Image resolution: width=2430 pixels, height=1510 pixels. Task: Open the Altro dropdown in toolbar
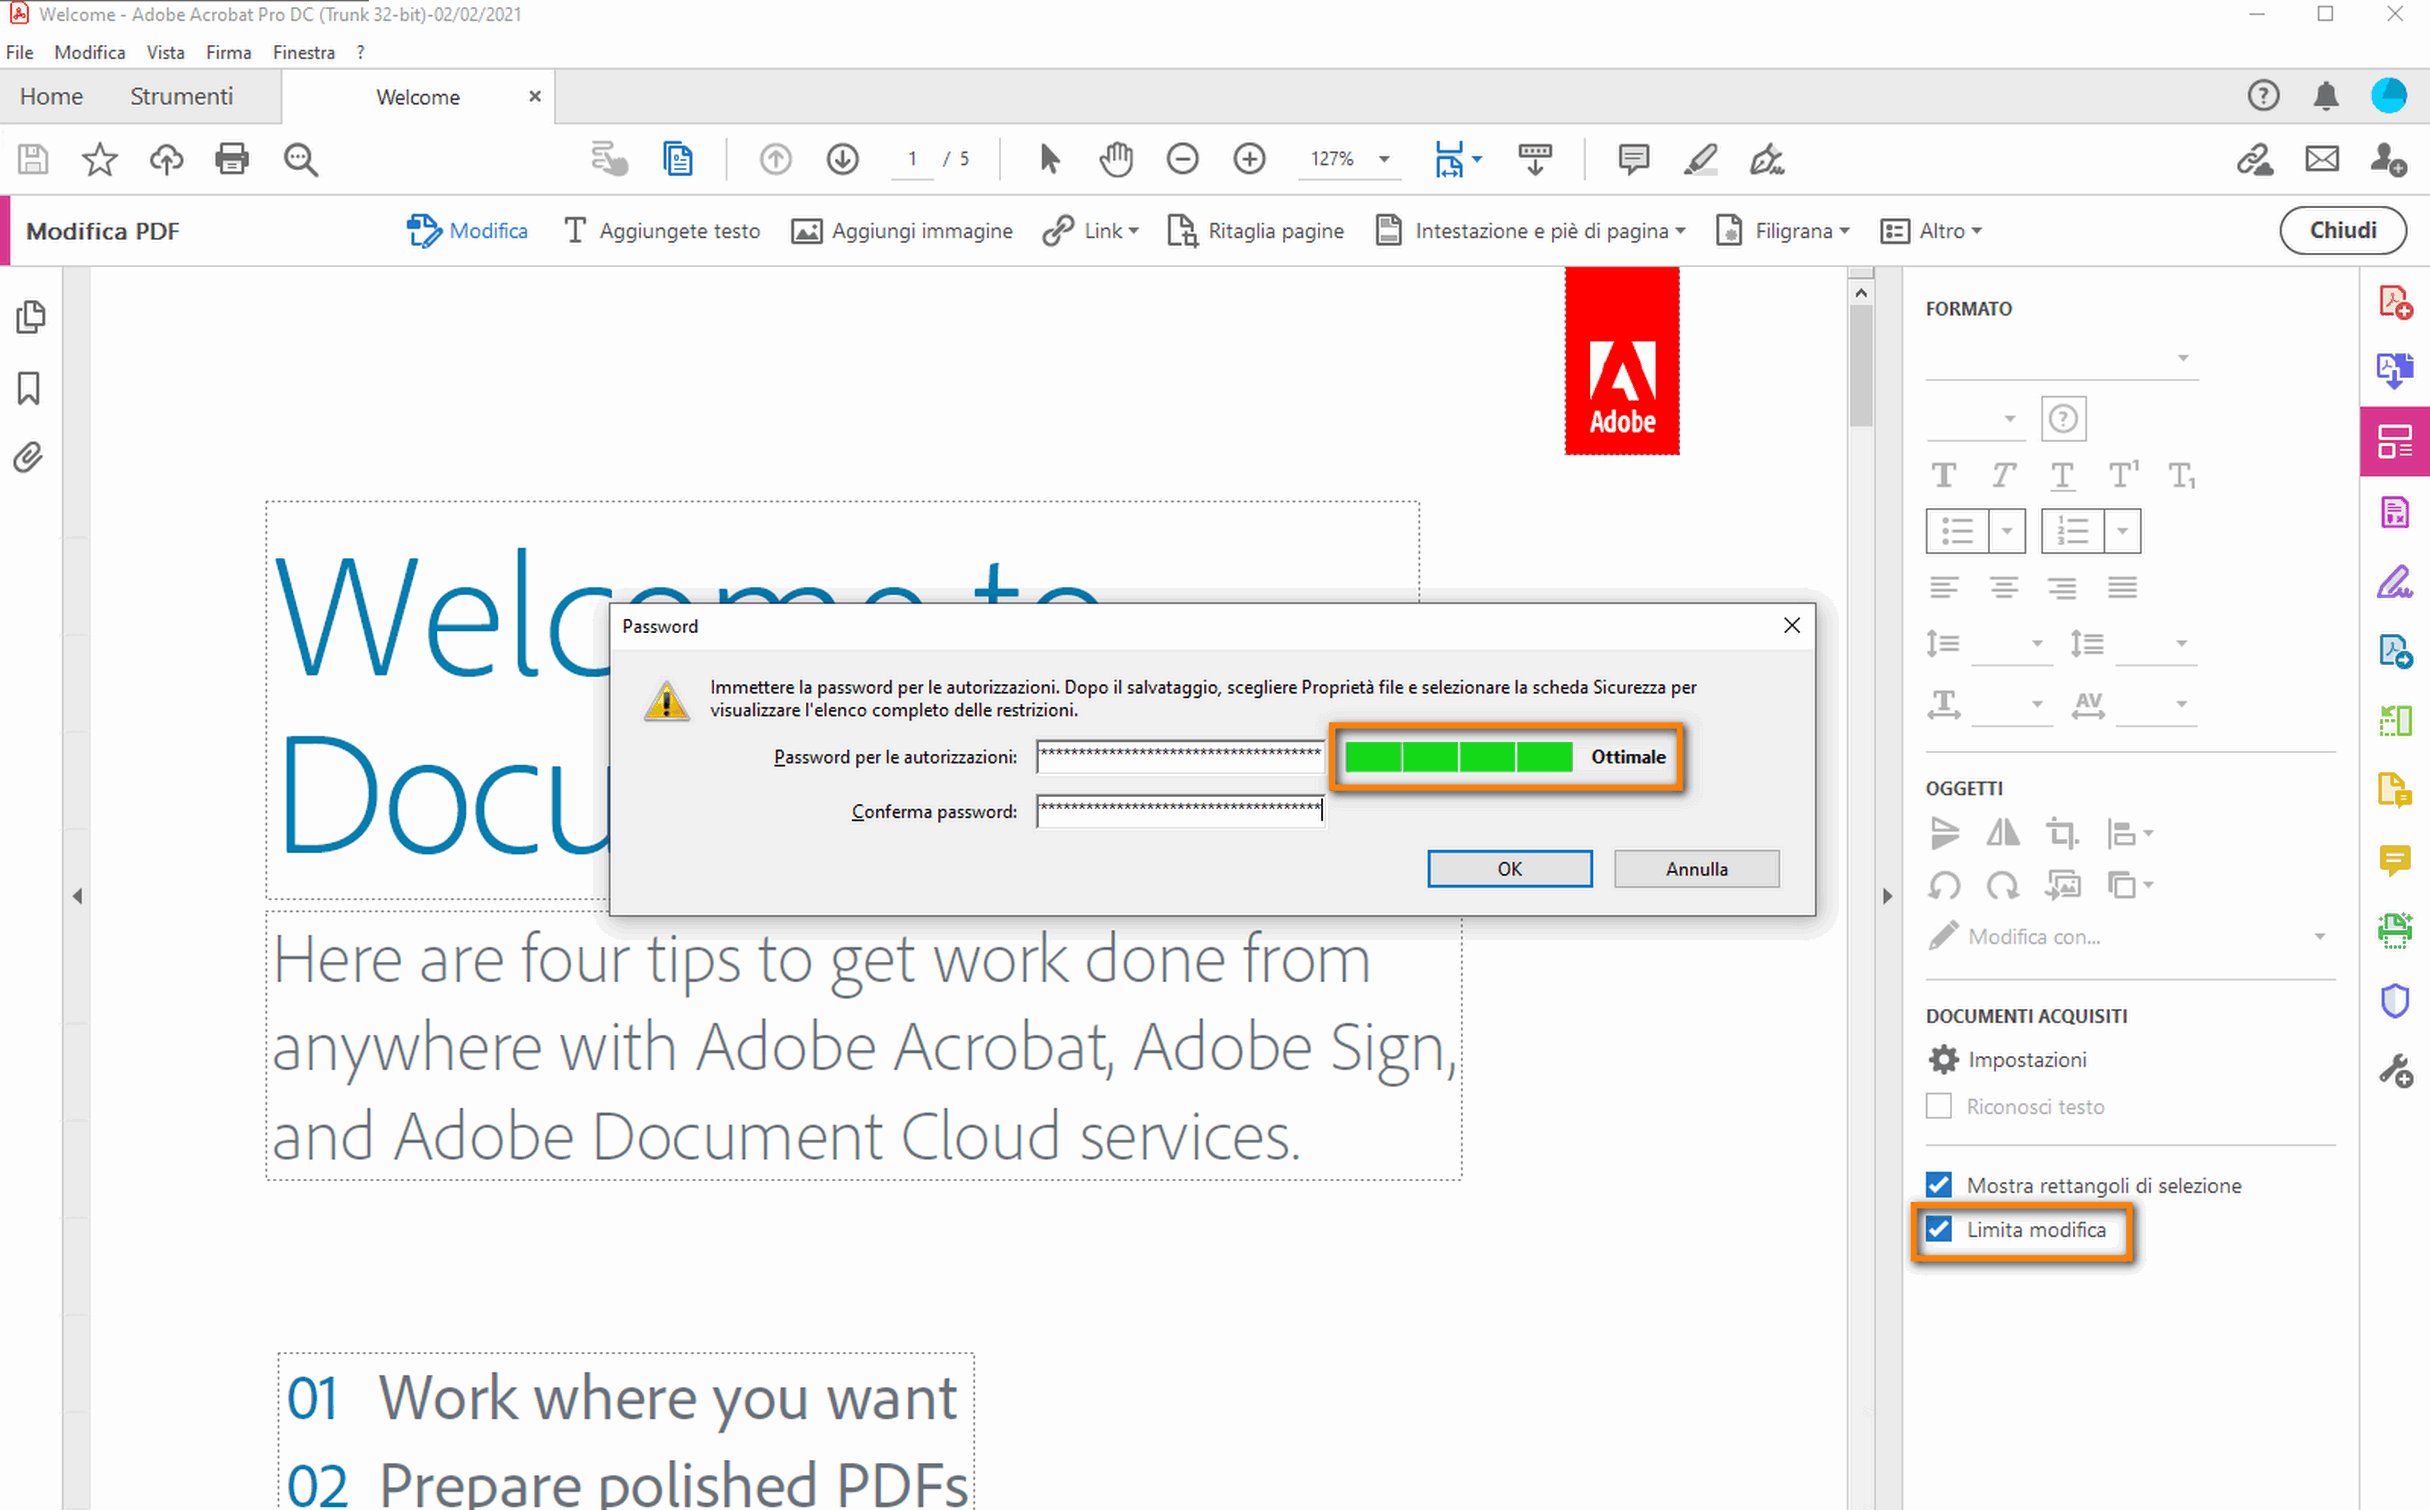1977,230
